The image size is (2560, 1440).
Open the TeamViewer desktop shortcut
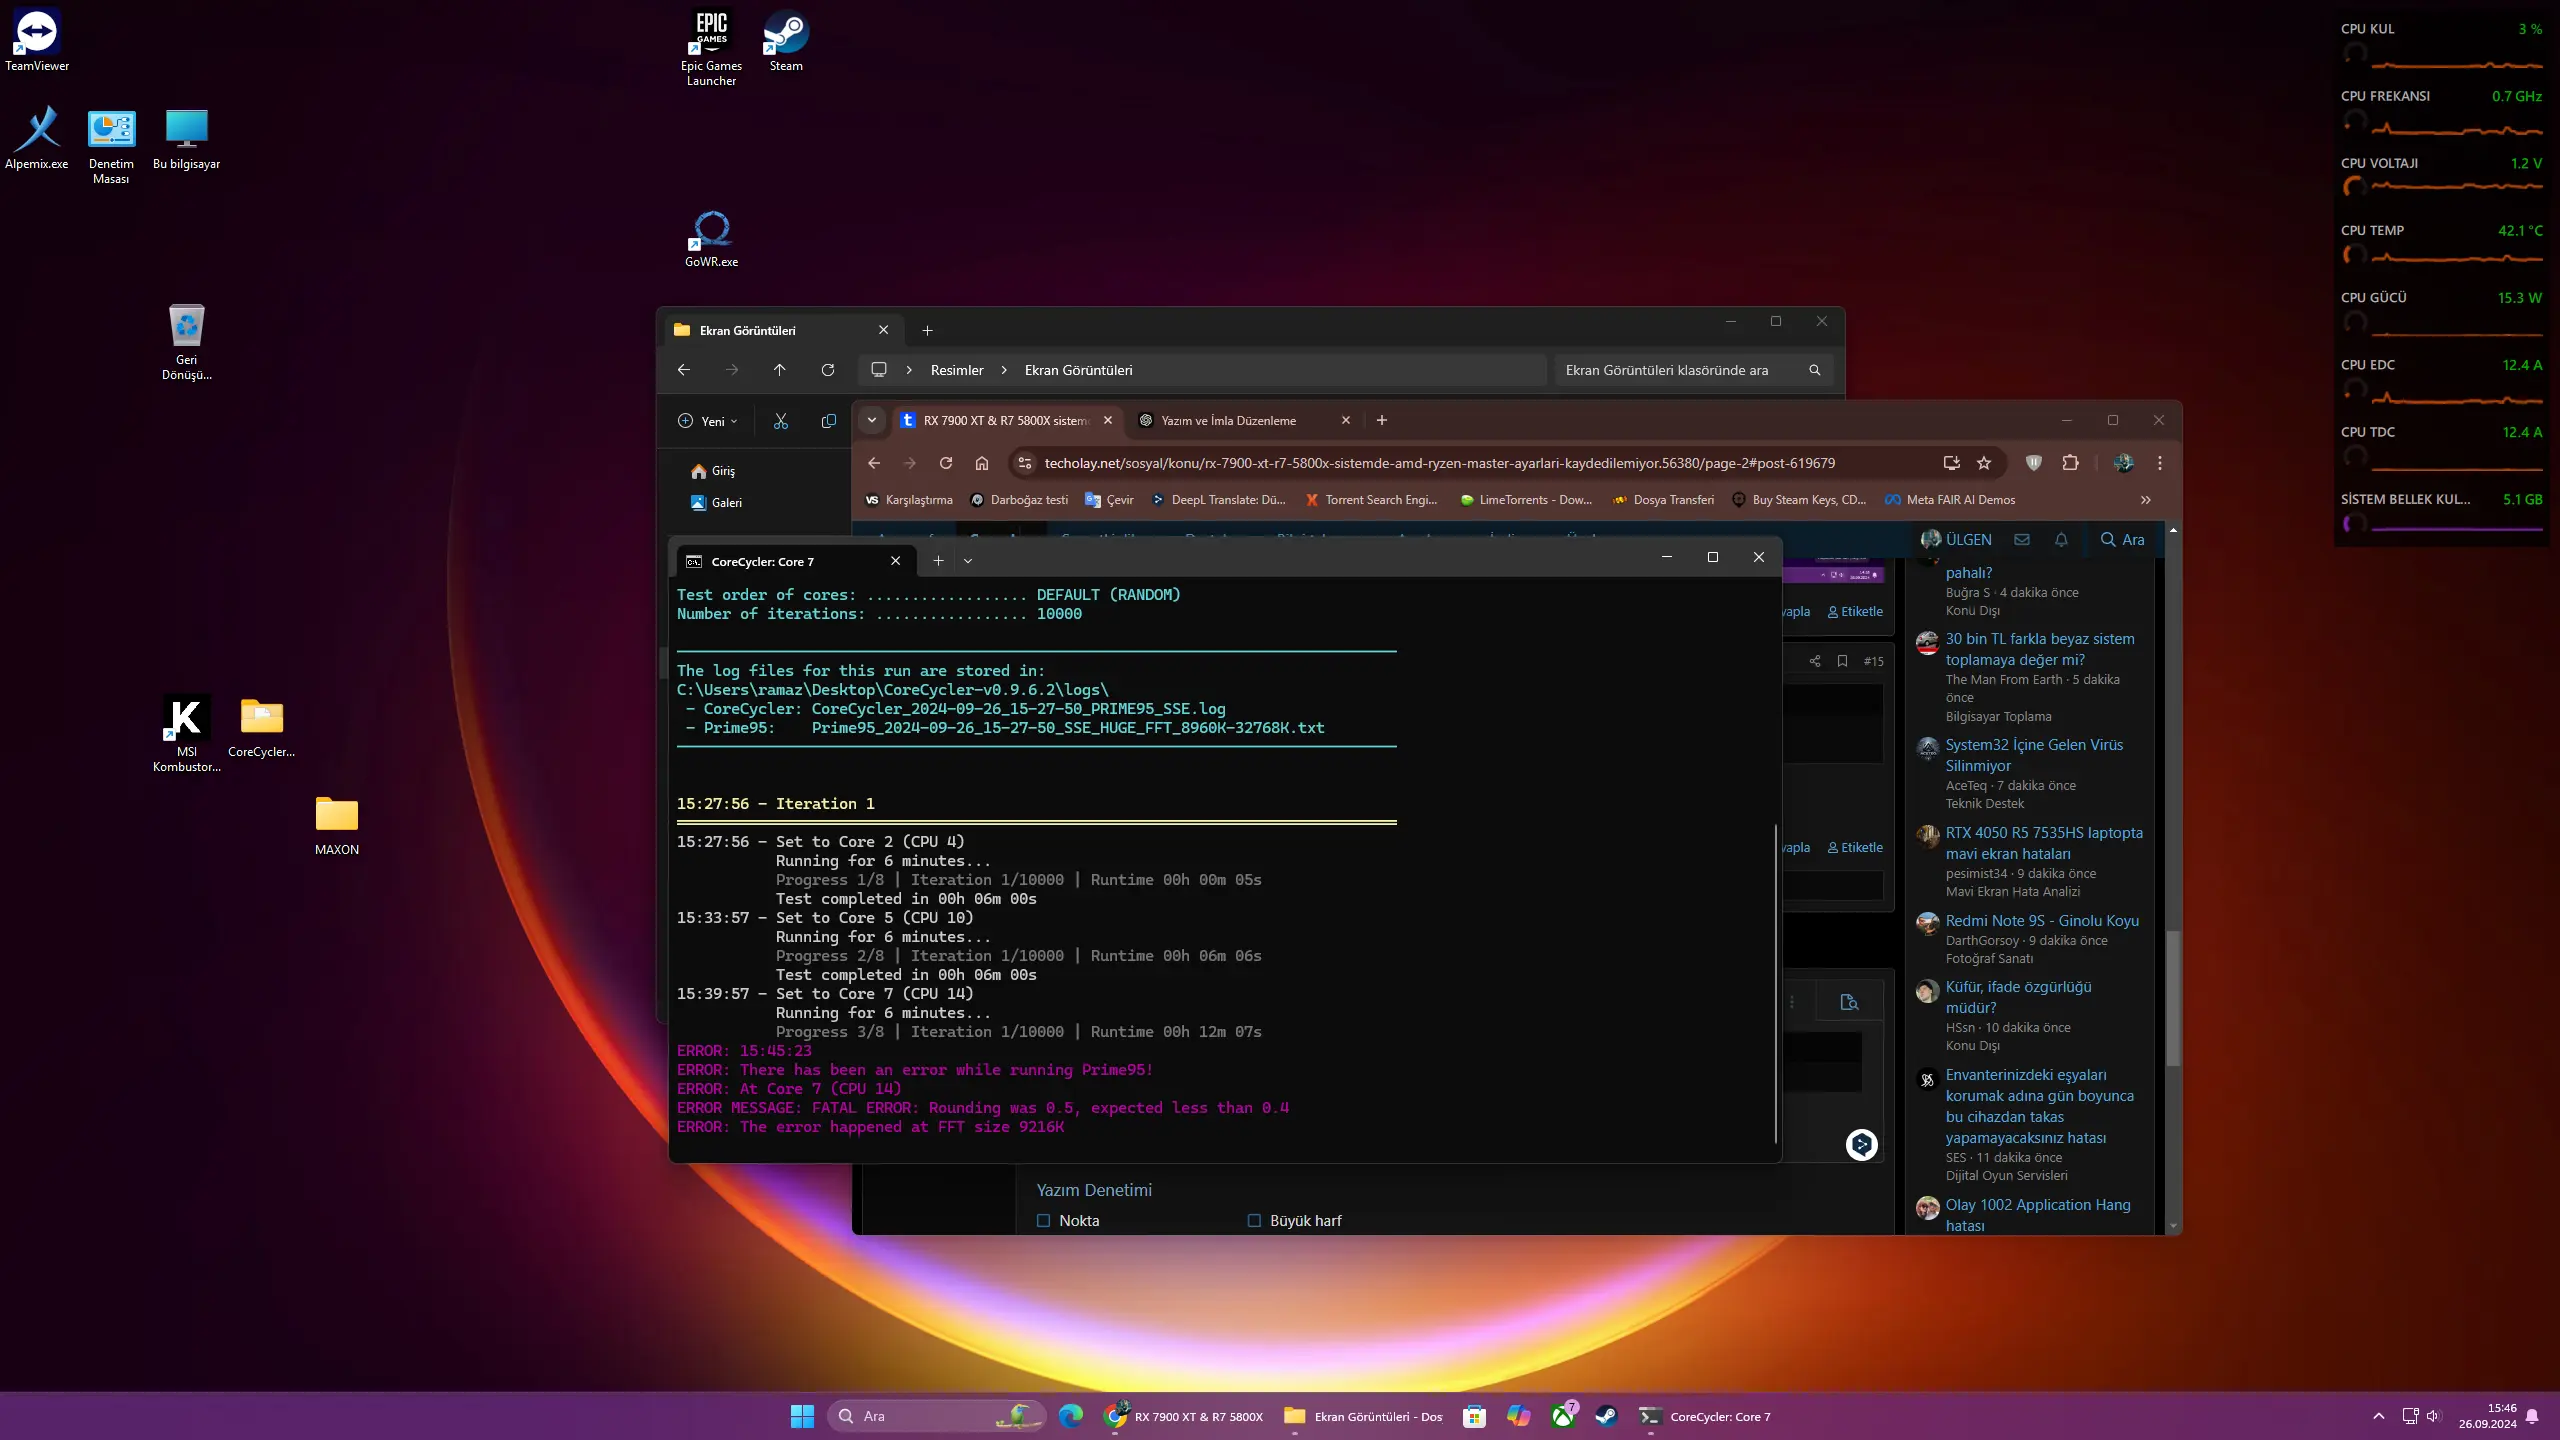tap(37, 41)
